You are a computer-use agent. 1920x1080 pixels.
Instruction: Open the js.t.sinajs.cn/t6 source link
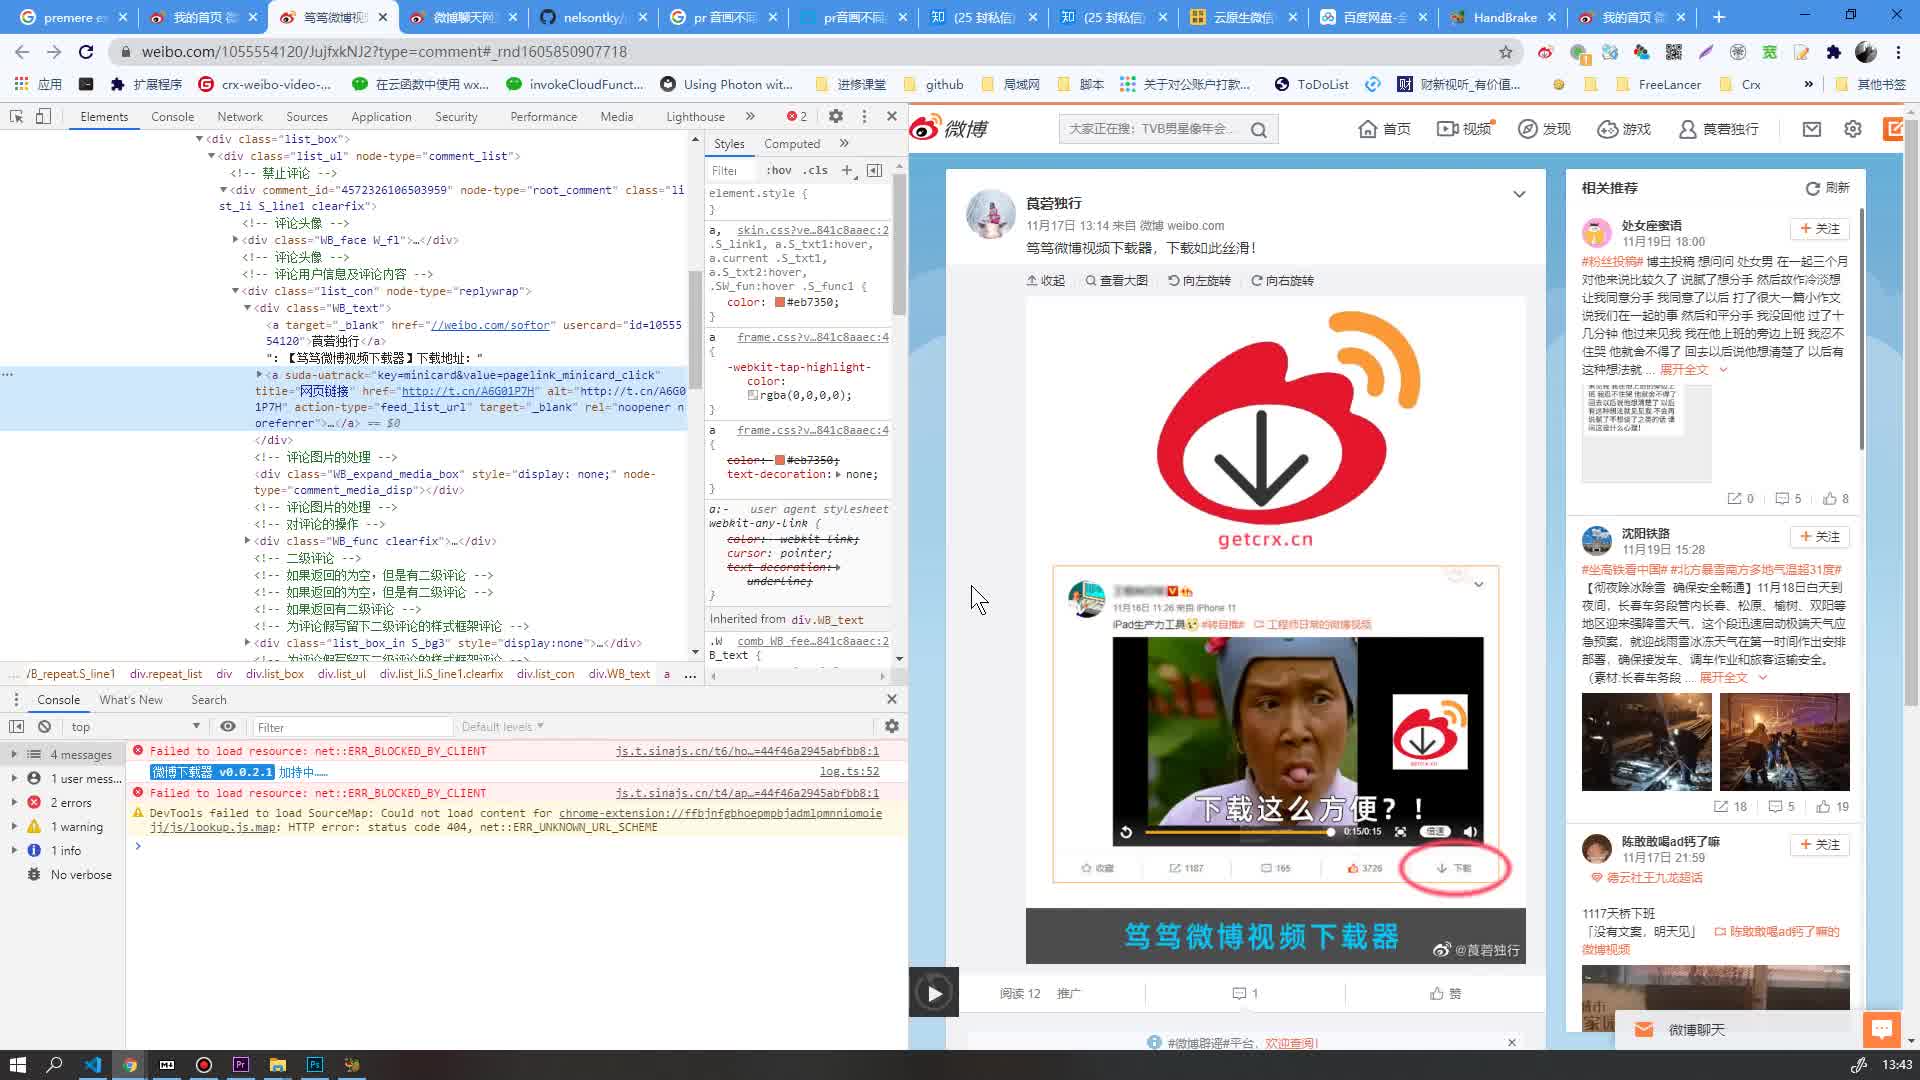(x=747, y=751)
